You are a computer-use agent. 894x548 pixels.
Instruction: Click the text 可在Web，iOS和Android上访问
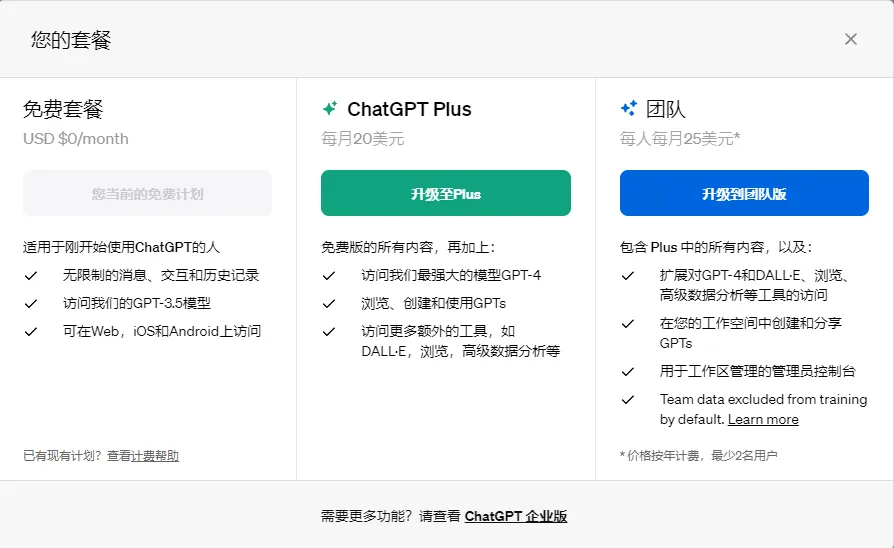coord(162,331)
